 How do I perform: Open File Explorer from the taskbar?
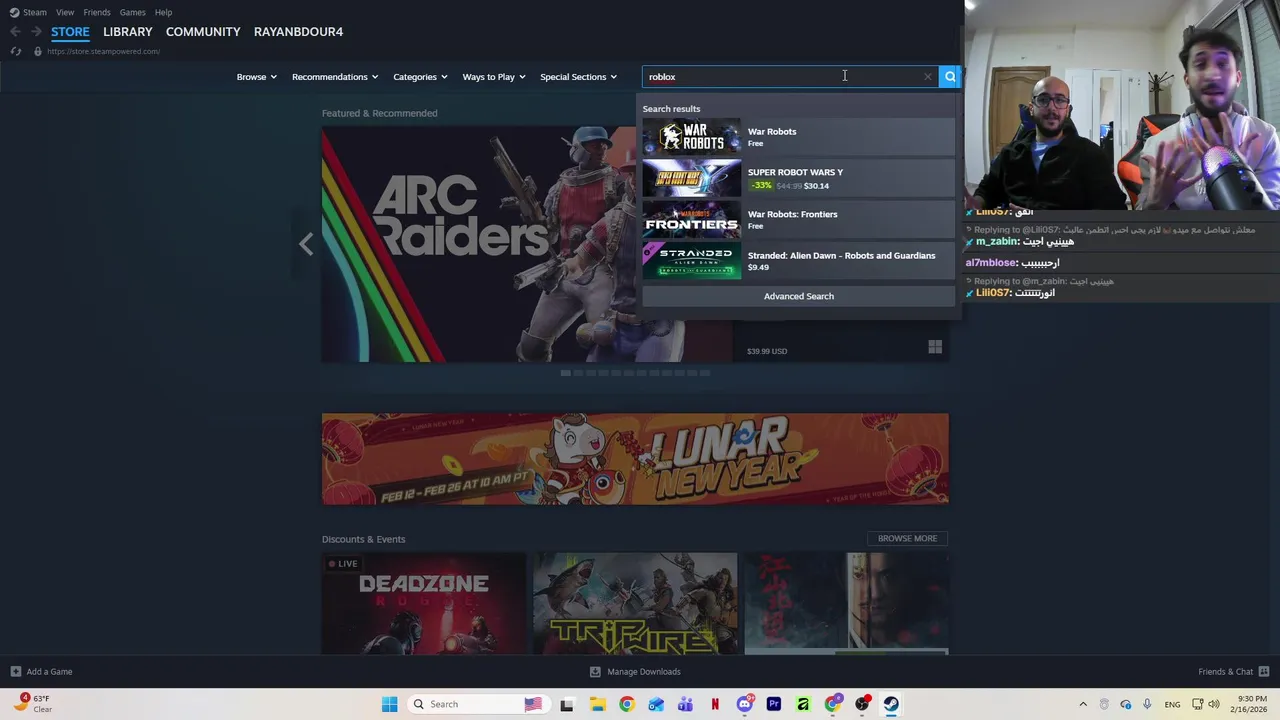pyautogui.click(x=597, y=704)
